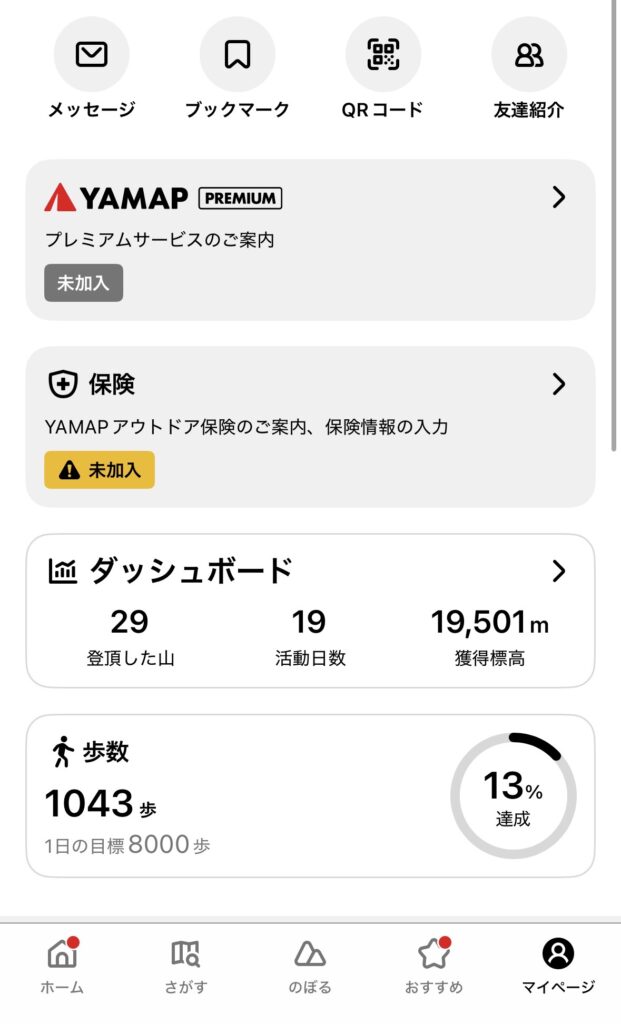621x1024 pixels.
Task: Tap the walking person step icon
Action: tap(62, 751)
